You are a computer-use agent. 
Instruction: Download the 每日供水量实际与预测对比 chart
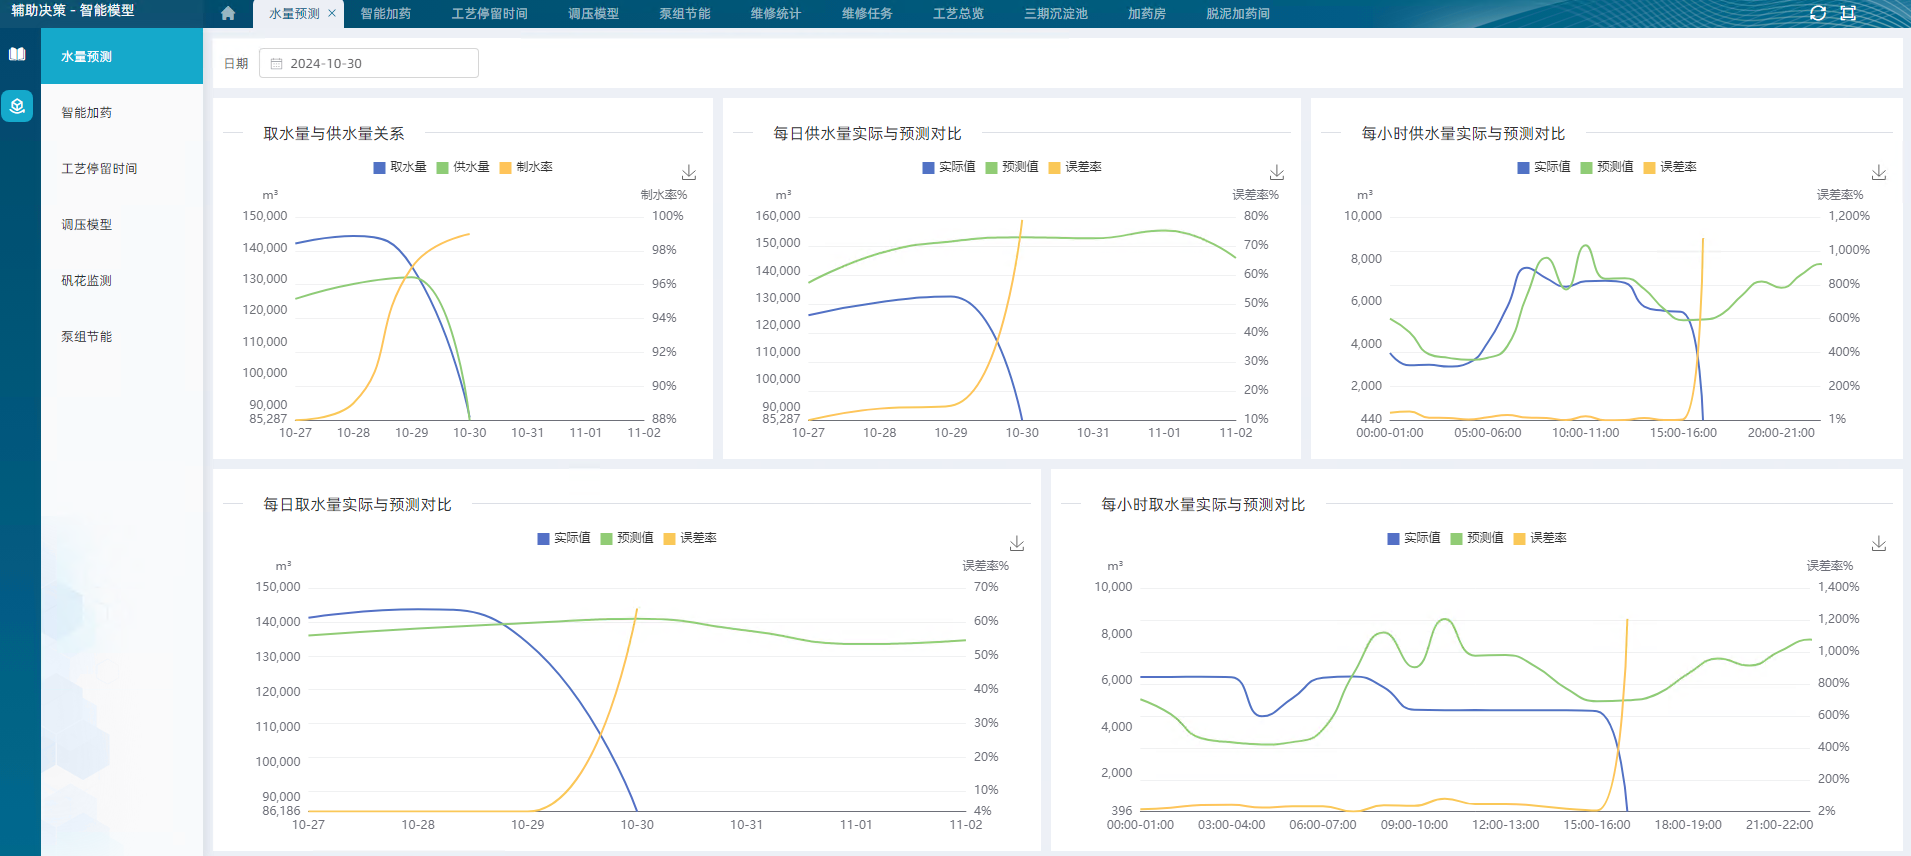tap(1277, 173)
